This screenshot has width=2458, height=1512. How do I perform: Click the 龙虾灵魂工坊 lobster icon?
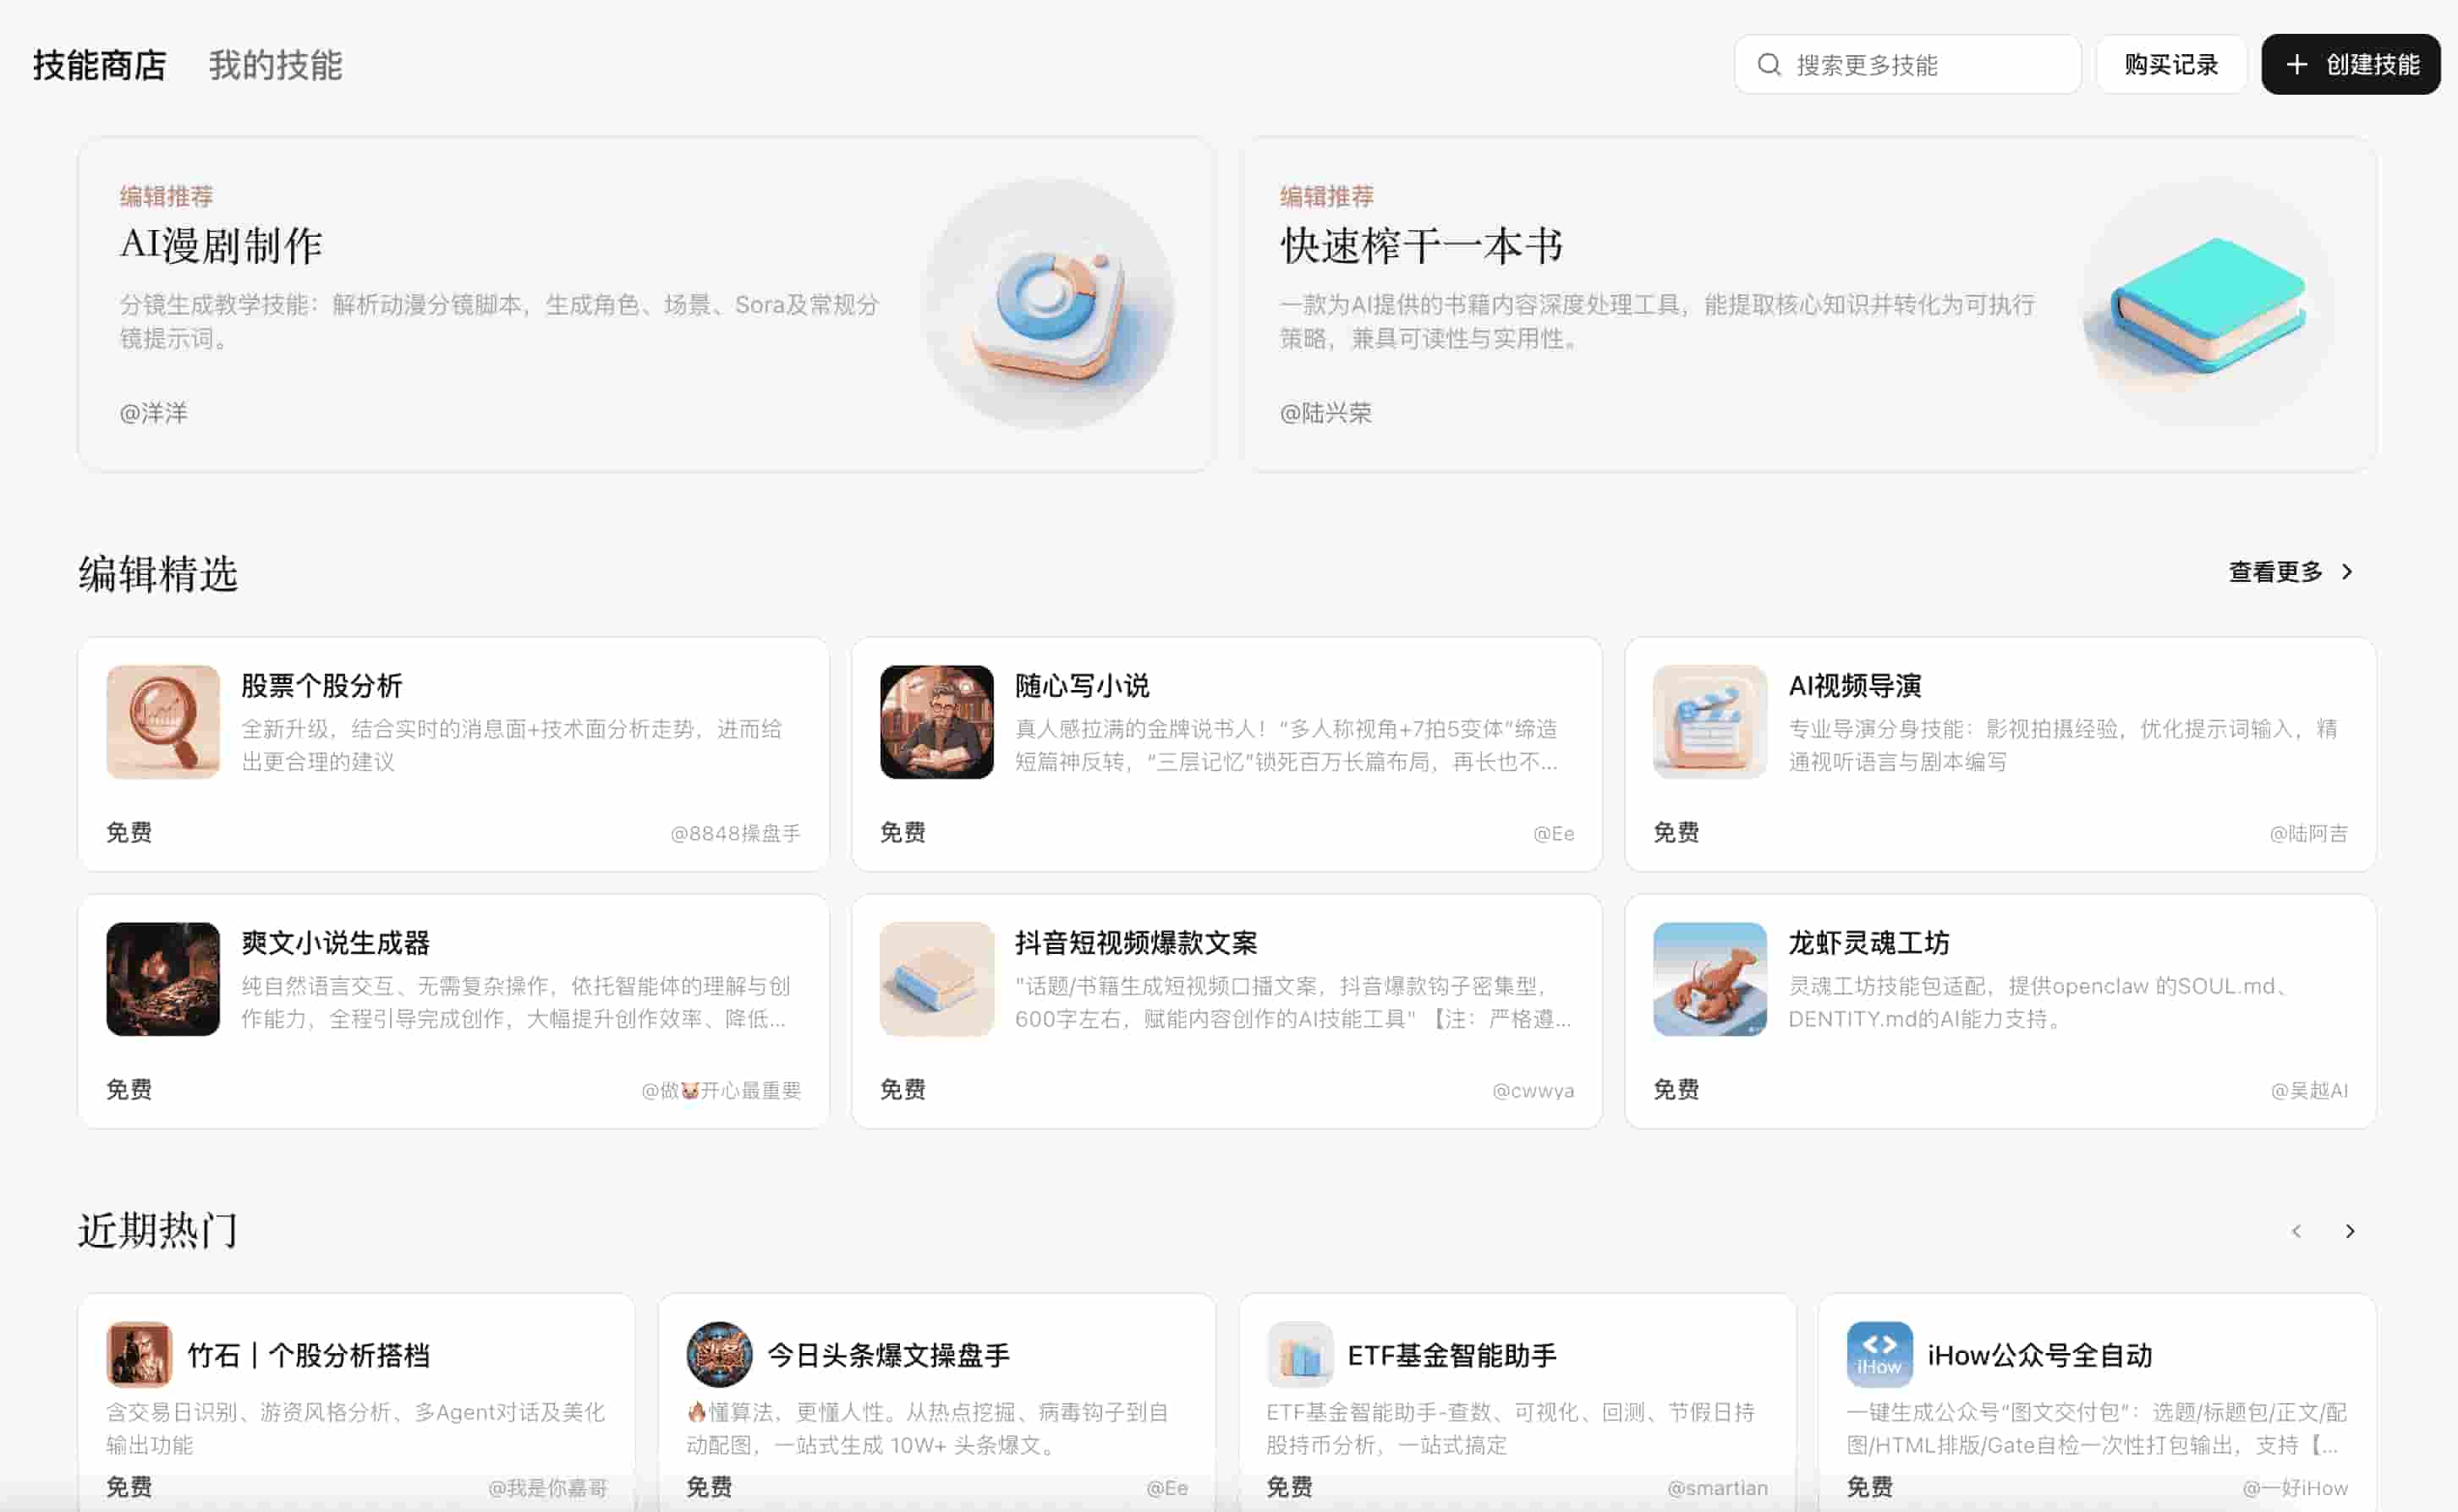(x=1709, y=979)
